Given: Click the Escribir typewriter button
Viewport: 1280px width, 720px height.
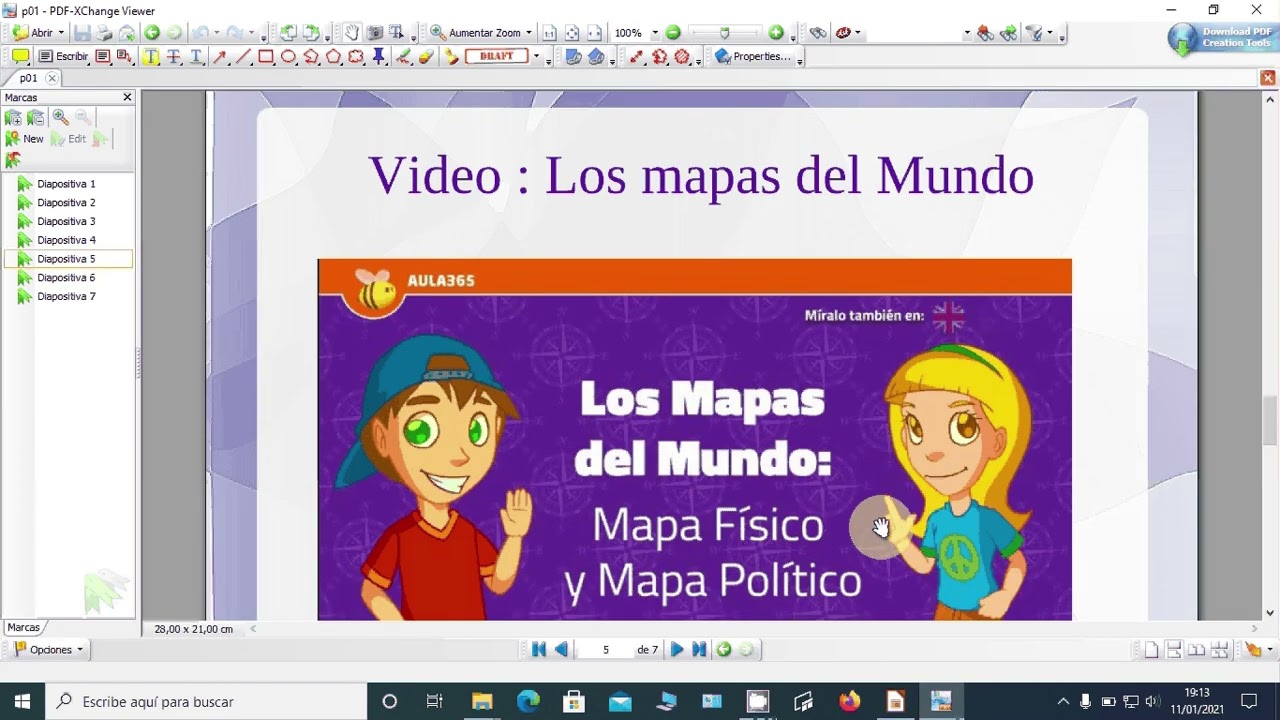Looking at the screenshot, I should pyautogui.click(x=63, y=57).
